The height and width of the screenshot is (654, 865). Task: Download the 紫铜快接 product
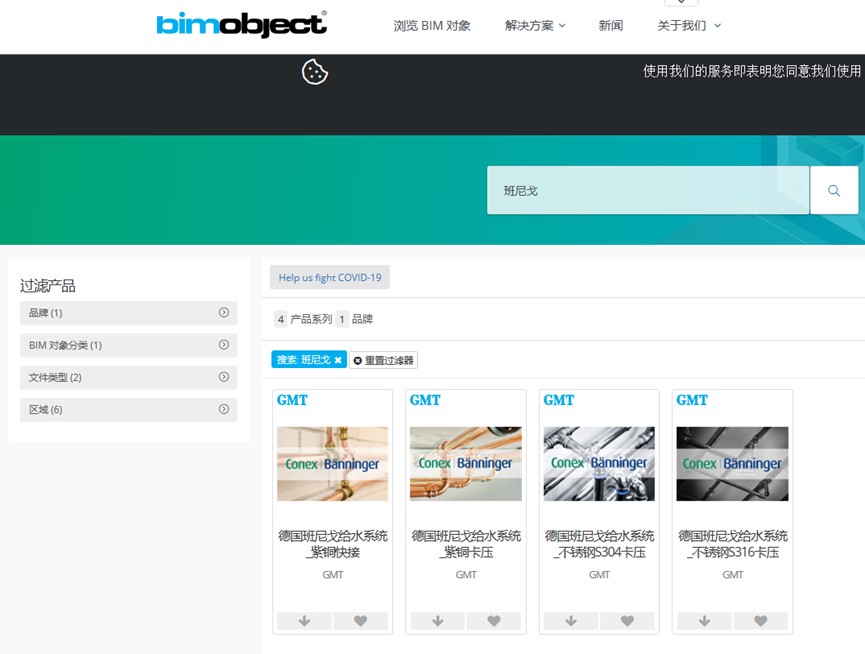(304, 621)
